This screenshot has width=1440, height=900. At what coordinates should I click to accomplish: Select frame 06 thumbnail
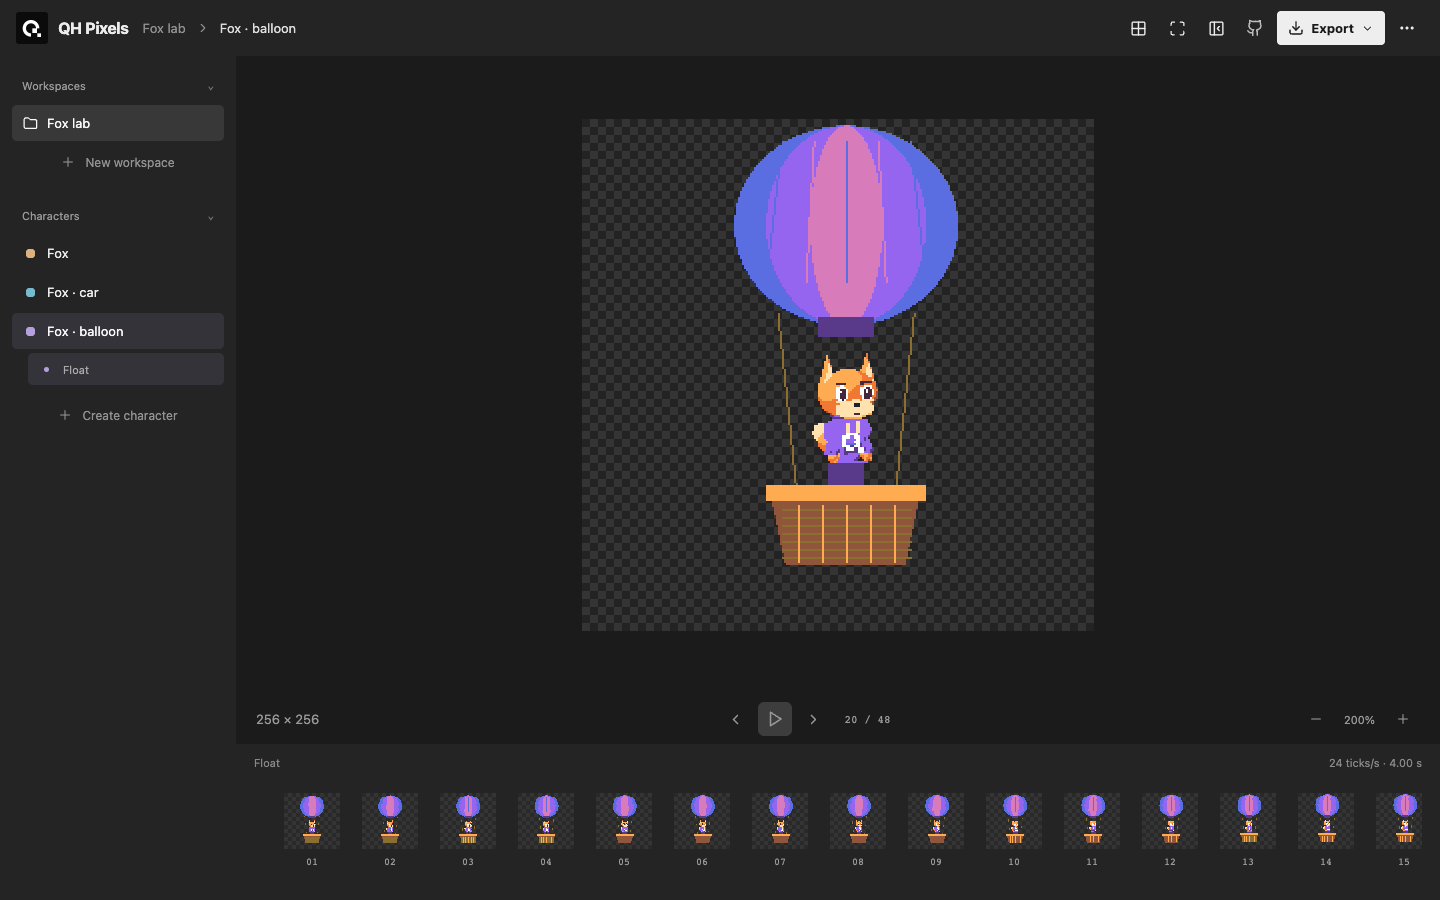point(702,821)
